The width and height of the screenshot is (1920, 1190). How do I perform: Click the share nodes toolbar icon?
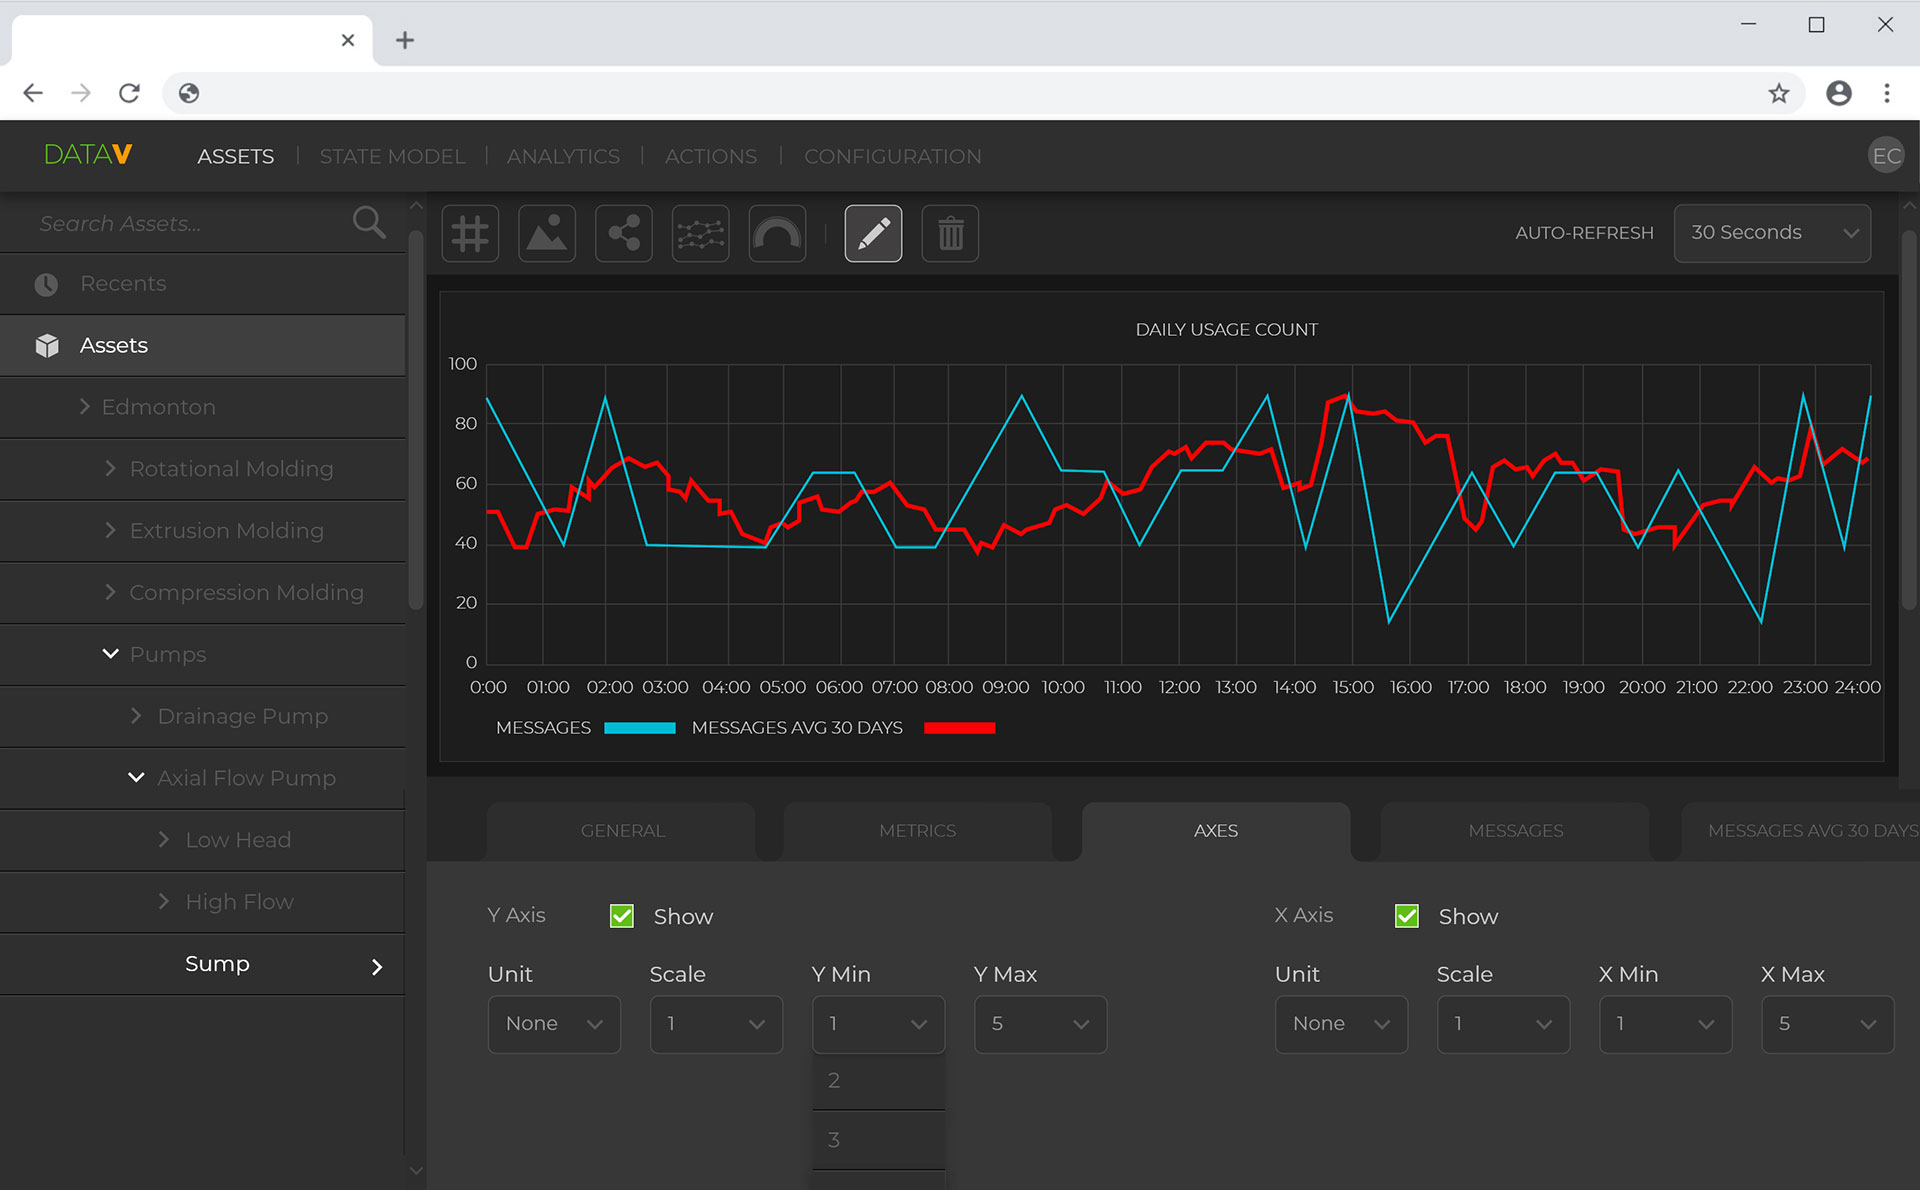[624, 234]
